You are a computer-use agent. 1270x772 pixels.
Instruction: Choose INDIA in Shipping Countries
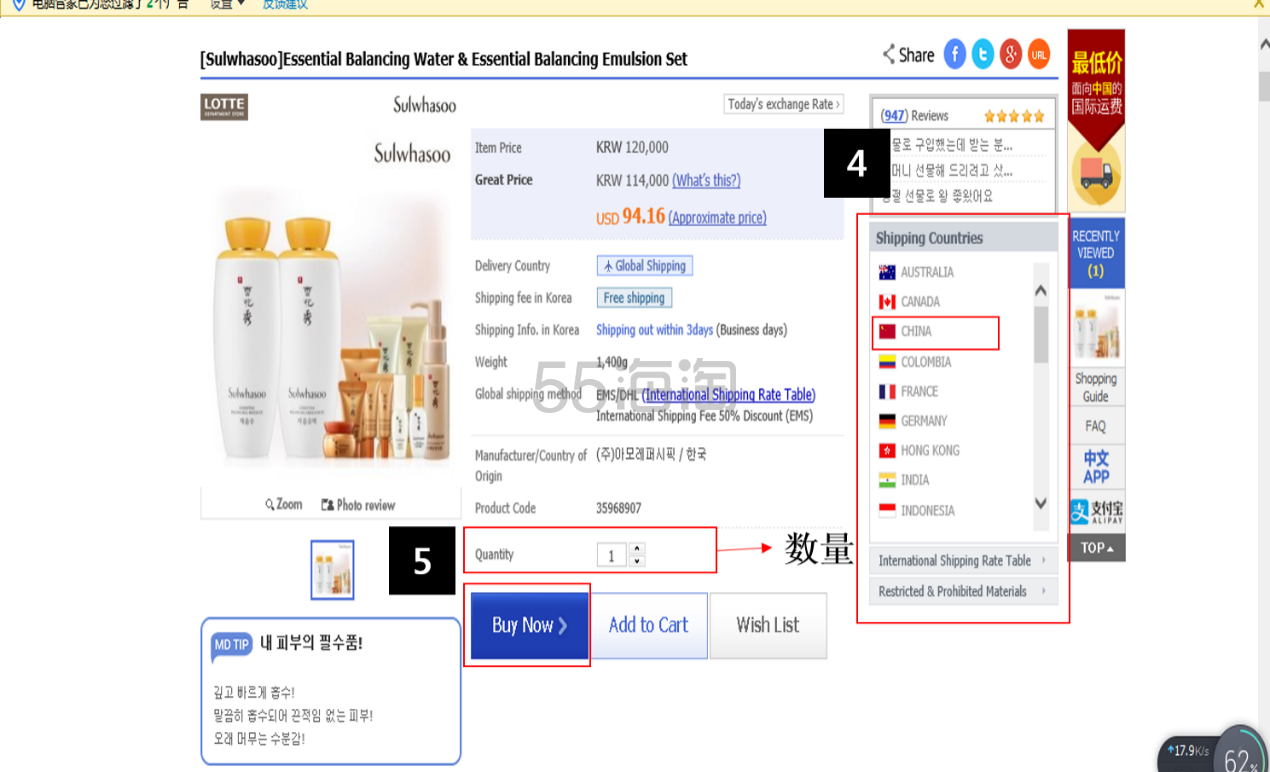pos(904,480)
